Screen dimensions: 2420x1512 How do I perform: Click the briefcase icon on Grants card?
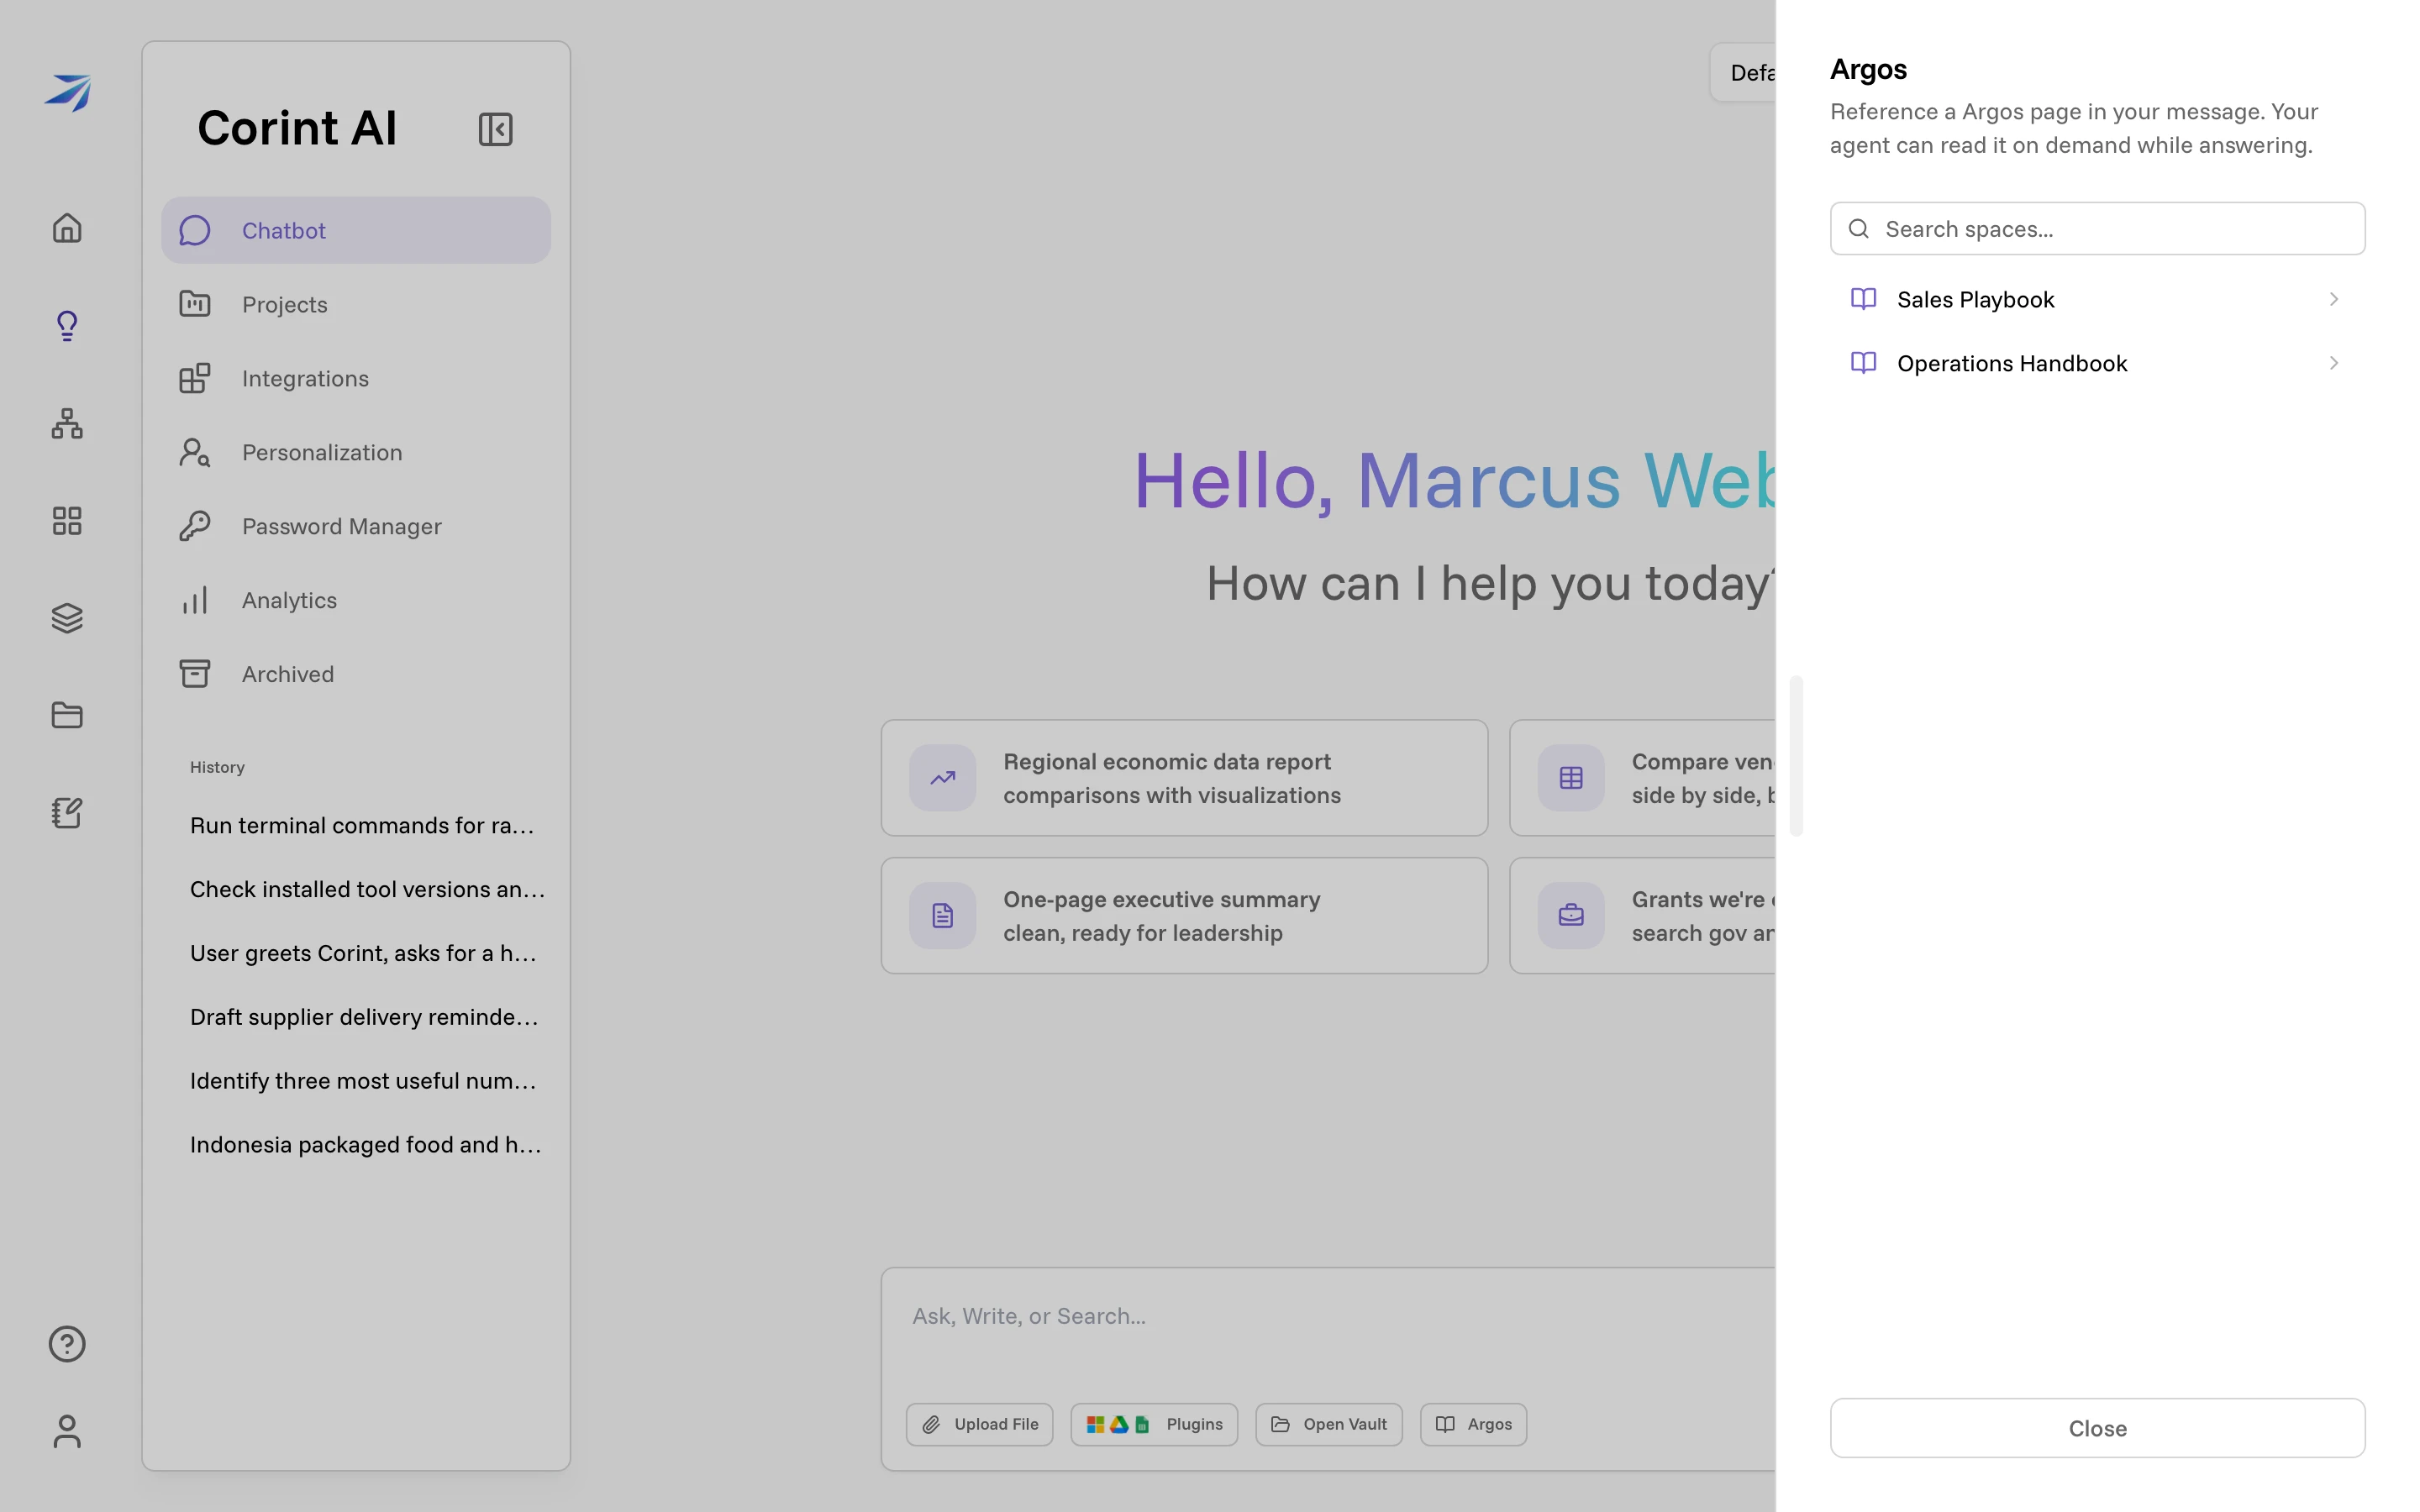point(1571,916)
